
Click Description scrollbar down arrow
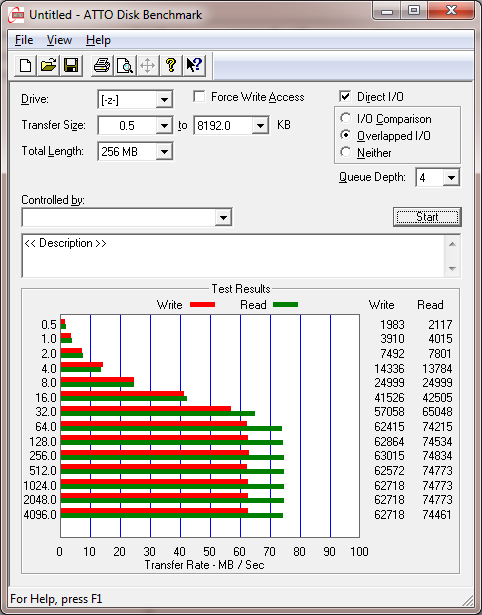[452, 269]
